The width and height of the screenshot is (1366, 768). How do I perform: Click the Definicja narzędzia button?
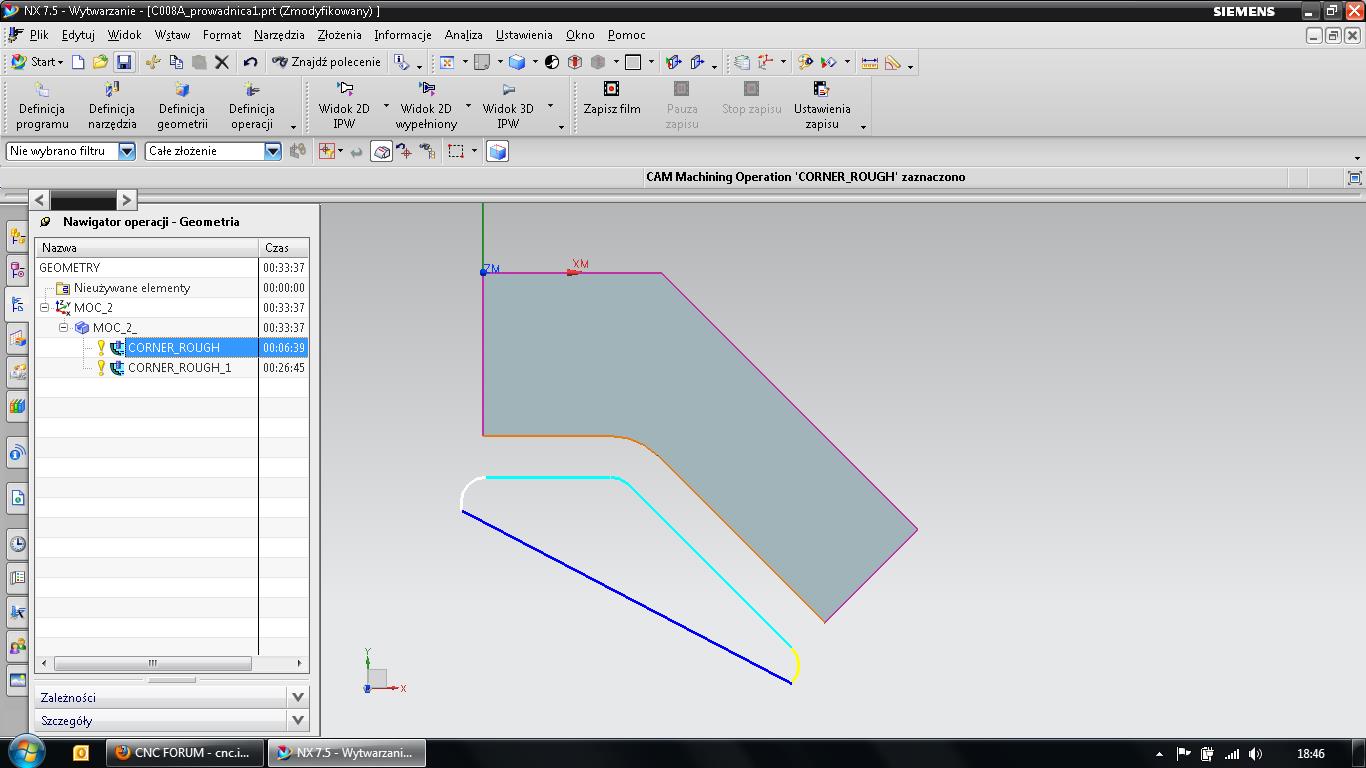pos(112,105)
